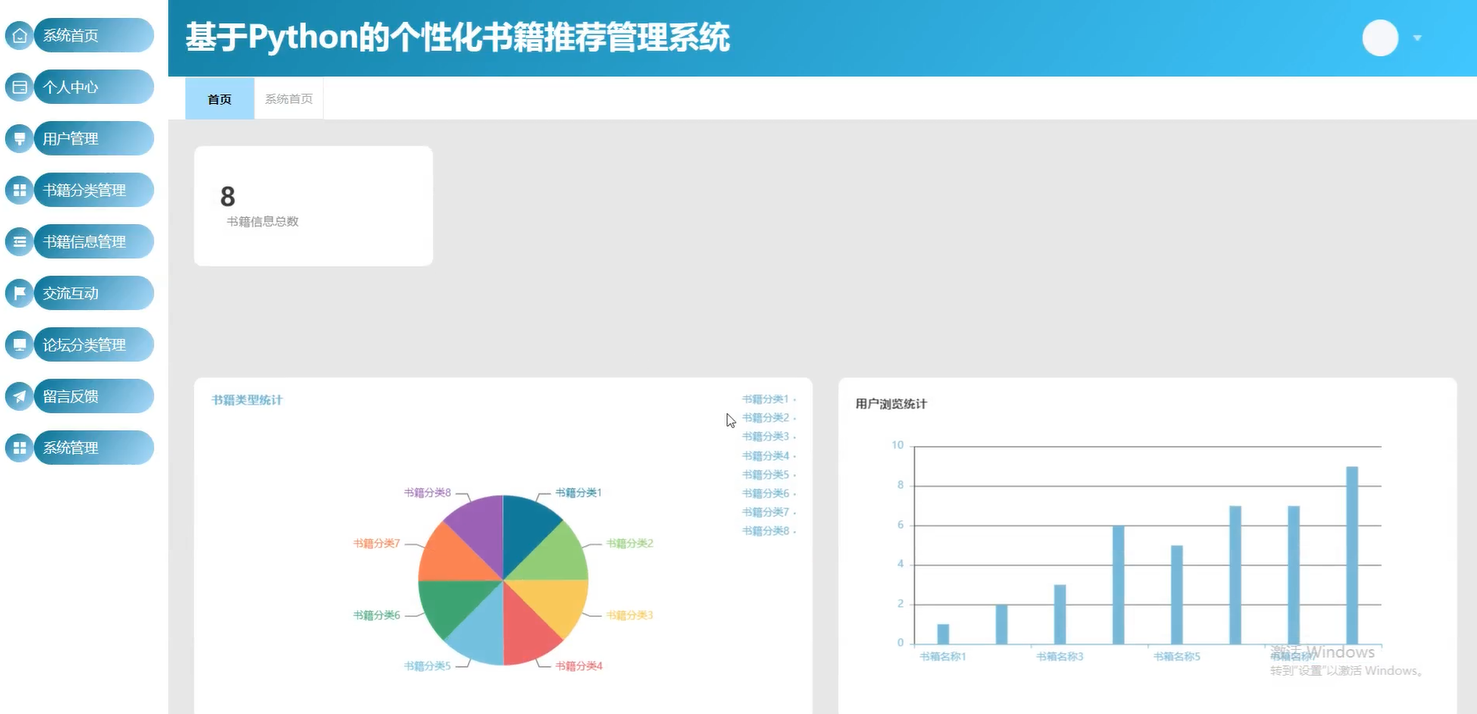The height and width of the screenshot is (714, 1477).
Task: Click the page title 基于Python的个性化书籍推荐管理系统
Action: pos(458,38)
